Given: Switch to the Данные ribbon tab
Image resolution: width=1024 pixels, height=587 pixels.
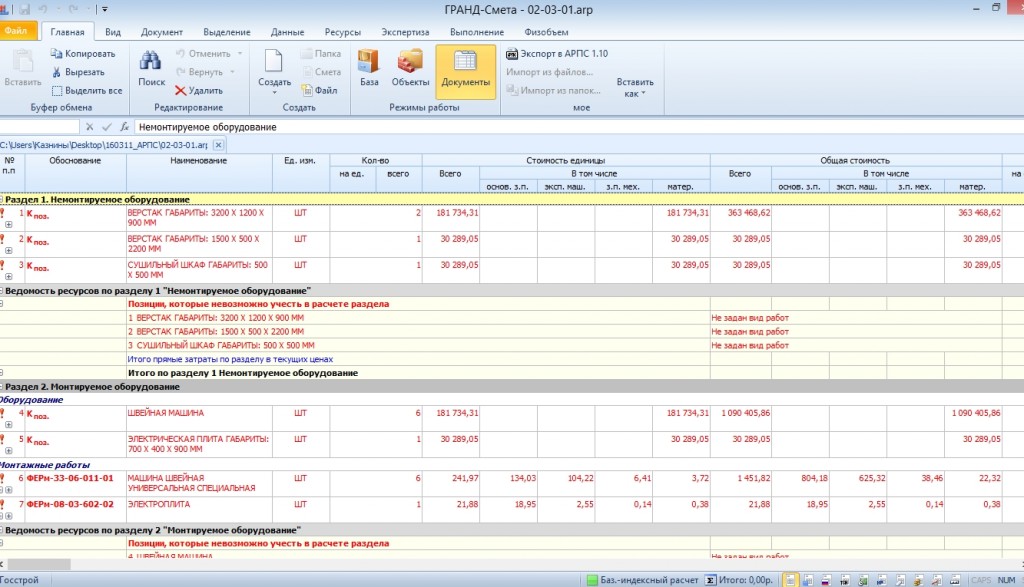Looking at the screenshot, I should click(x=287, y=32).
